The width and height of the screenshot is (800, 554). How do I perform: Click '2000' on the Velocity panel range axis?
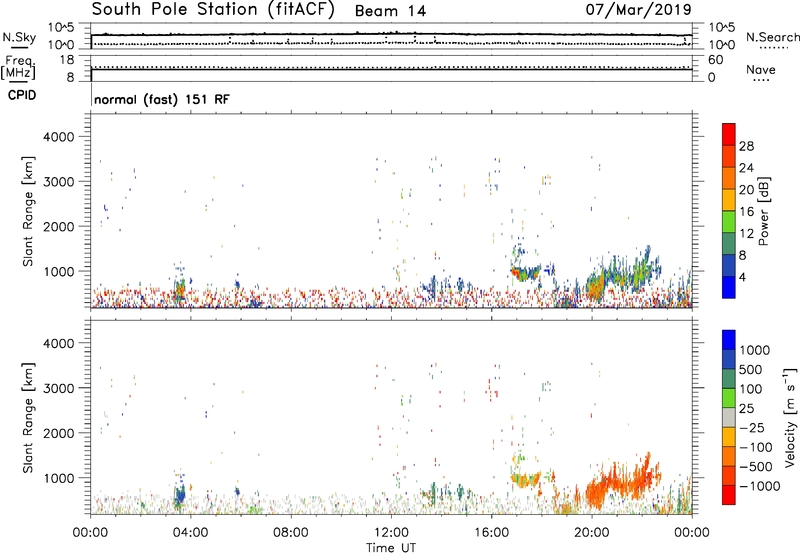(x=58, y=433)
